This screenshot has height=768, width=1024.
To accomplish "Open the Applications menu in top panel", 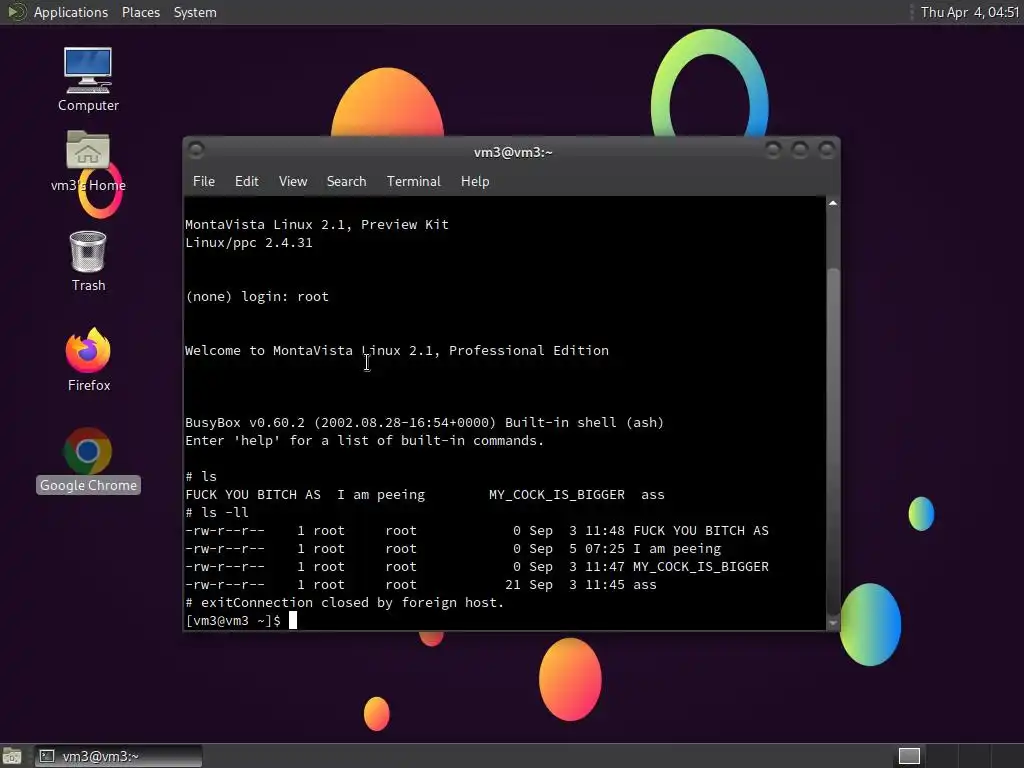I will point(71,12).
